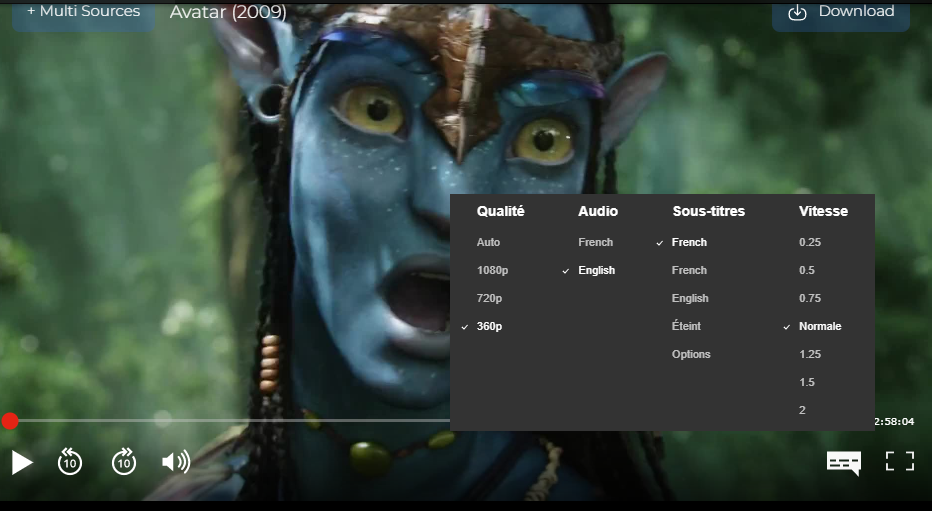Open subtitle Options
This screenshot has height=511, width=932.
coord(691,354)
